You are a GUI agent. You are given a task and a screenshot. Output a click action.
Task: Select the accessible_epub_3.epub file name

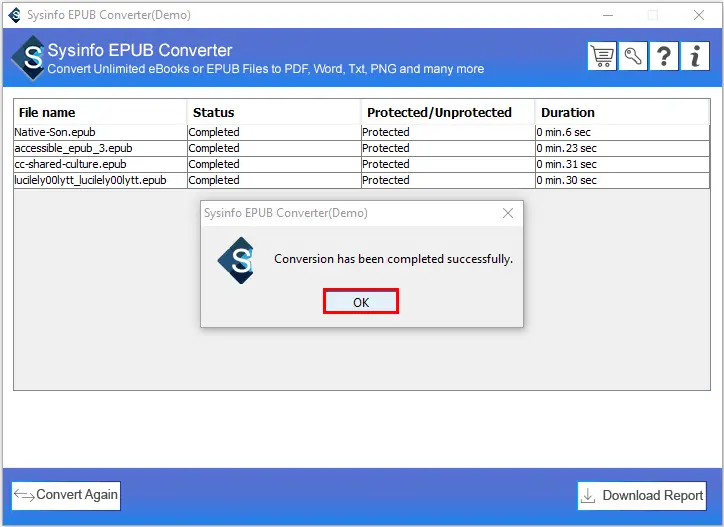73,148
